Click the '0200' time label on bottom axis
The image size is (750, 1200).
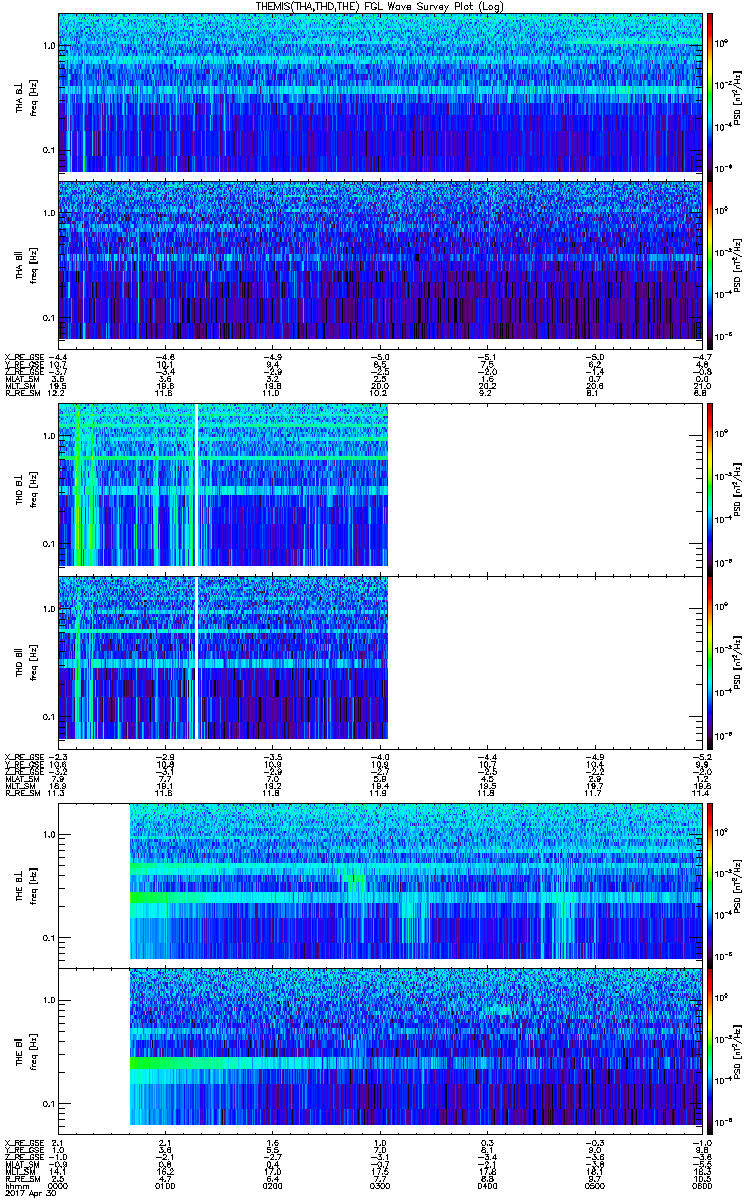[273, 1185]
